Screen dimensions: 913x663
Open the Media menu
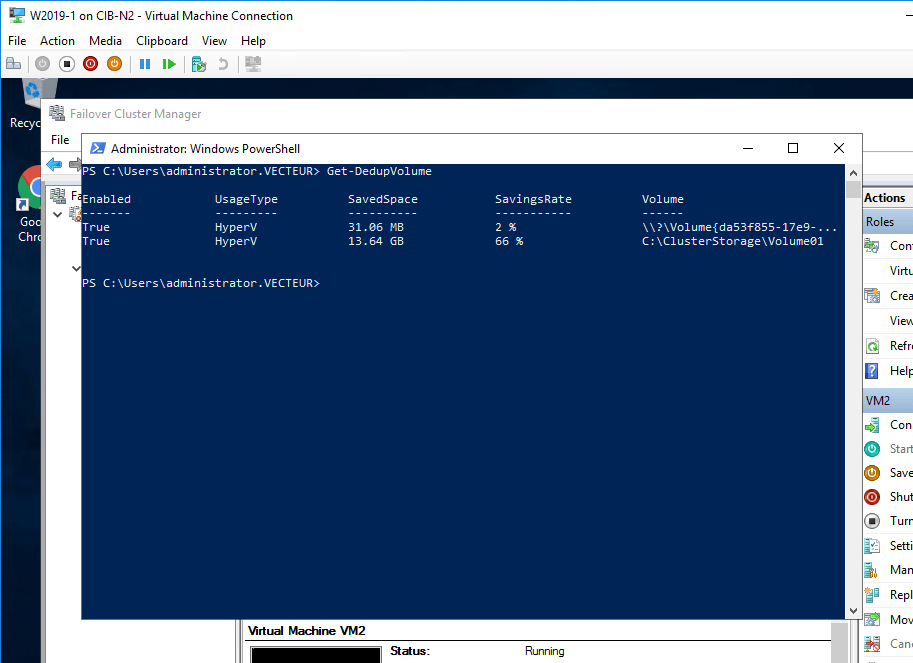[x=105, y=41]
